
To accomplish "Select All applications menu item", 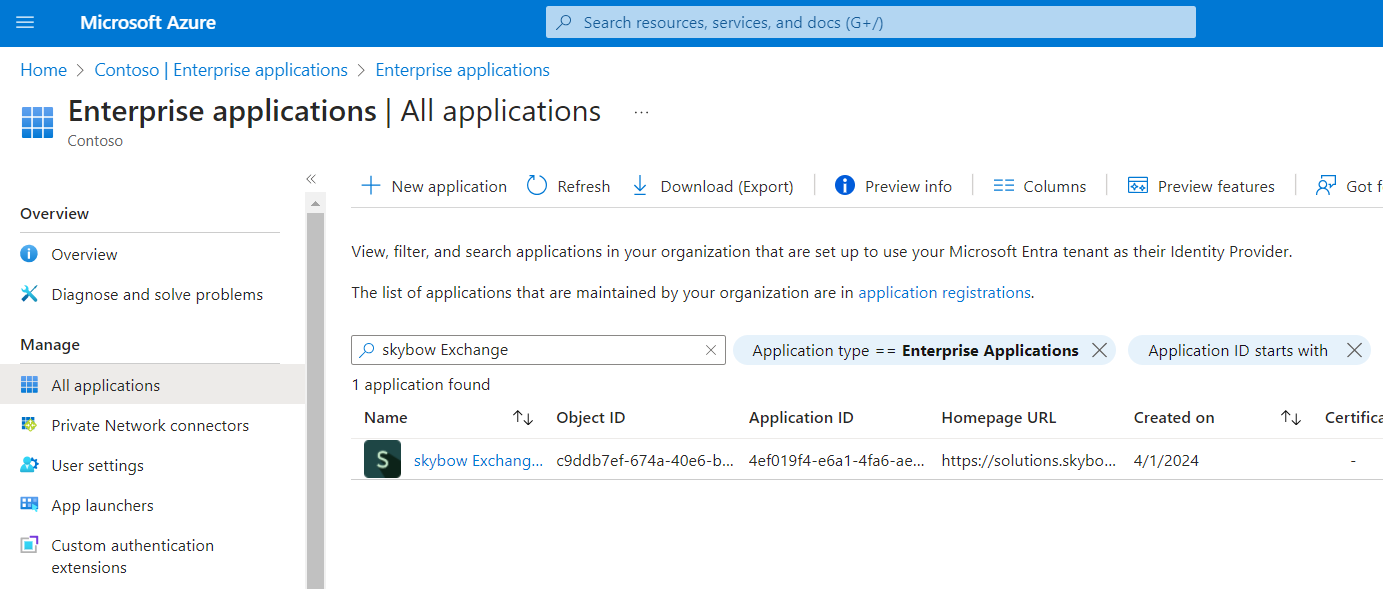I will [x=153, y=385].
